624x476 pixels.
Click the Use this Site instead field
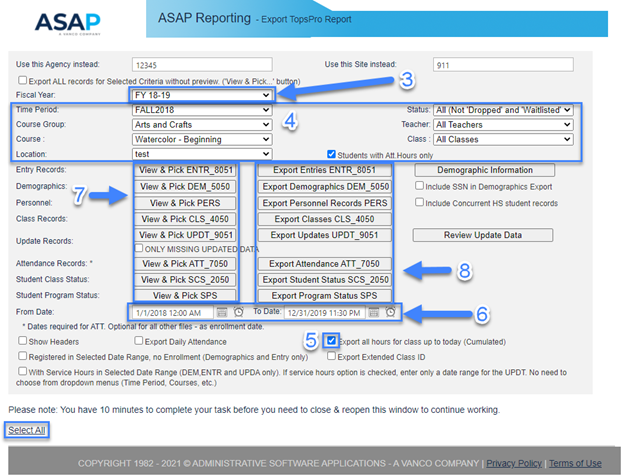pos(503,65)
